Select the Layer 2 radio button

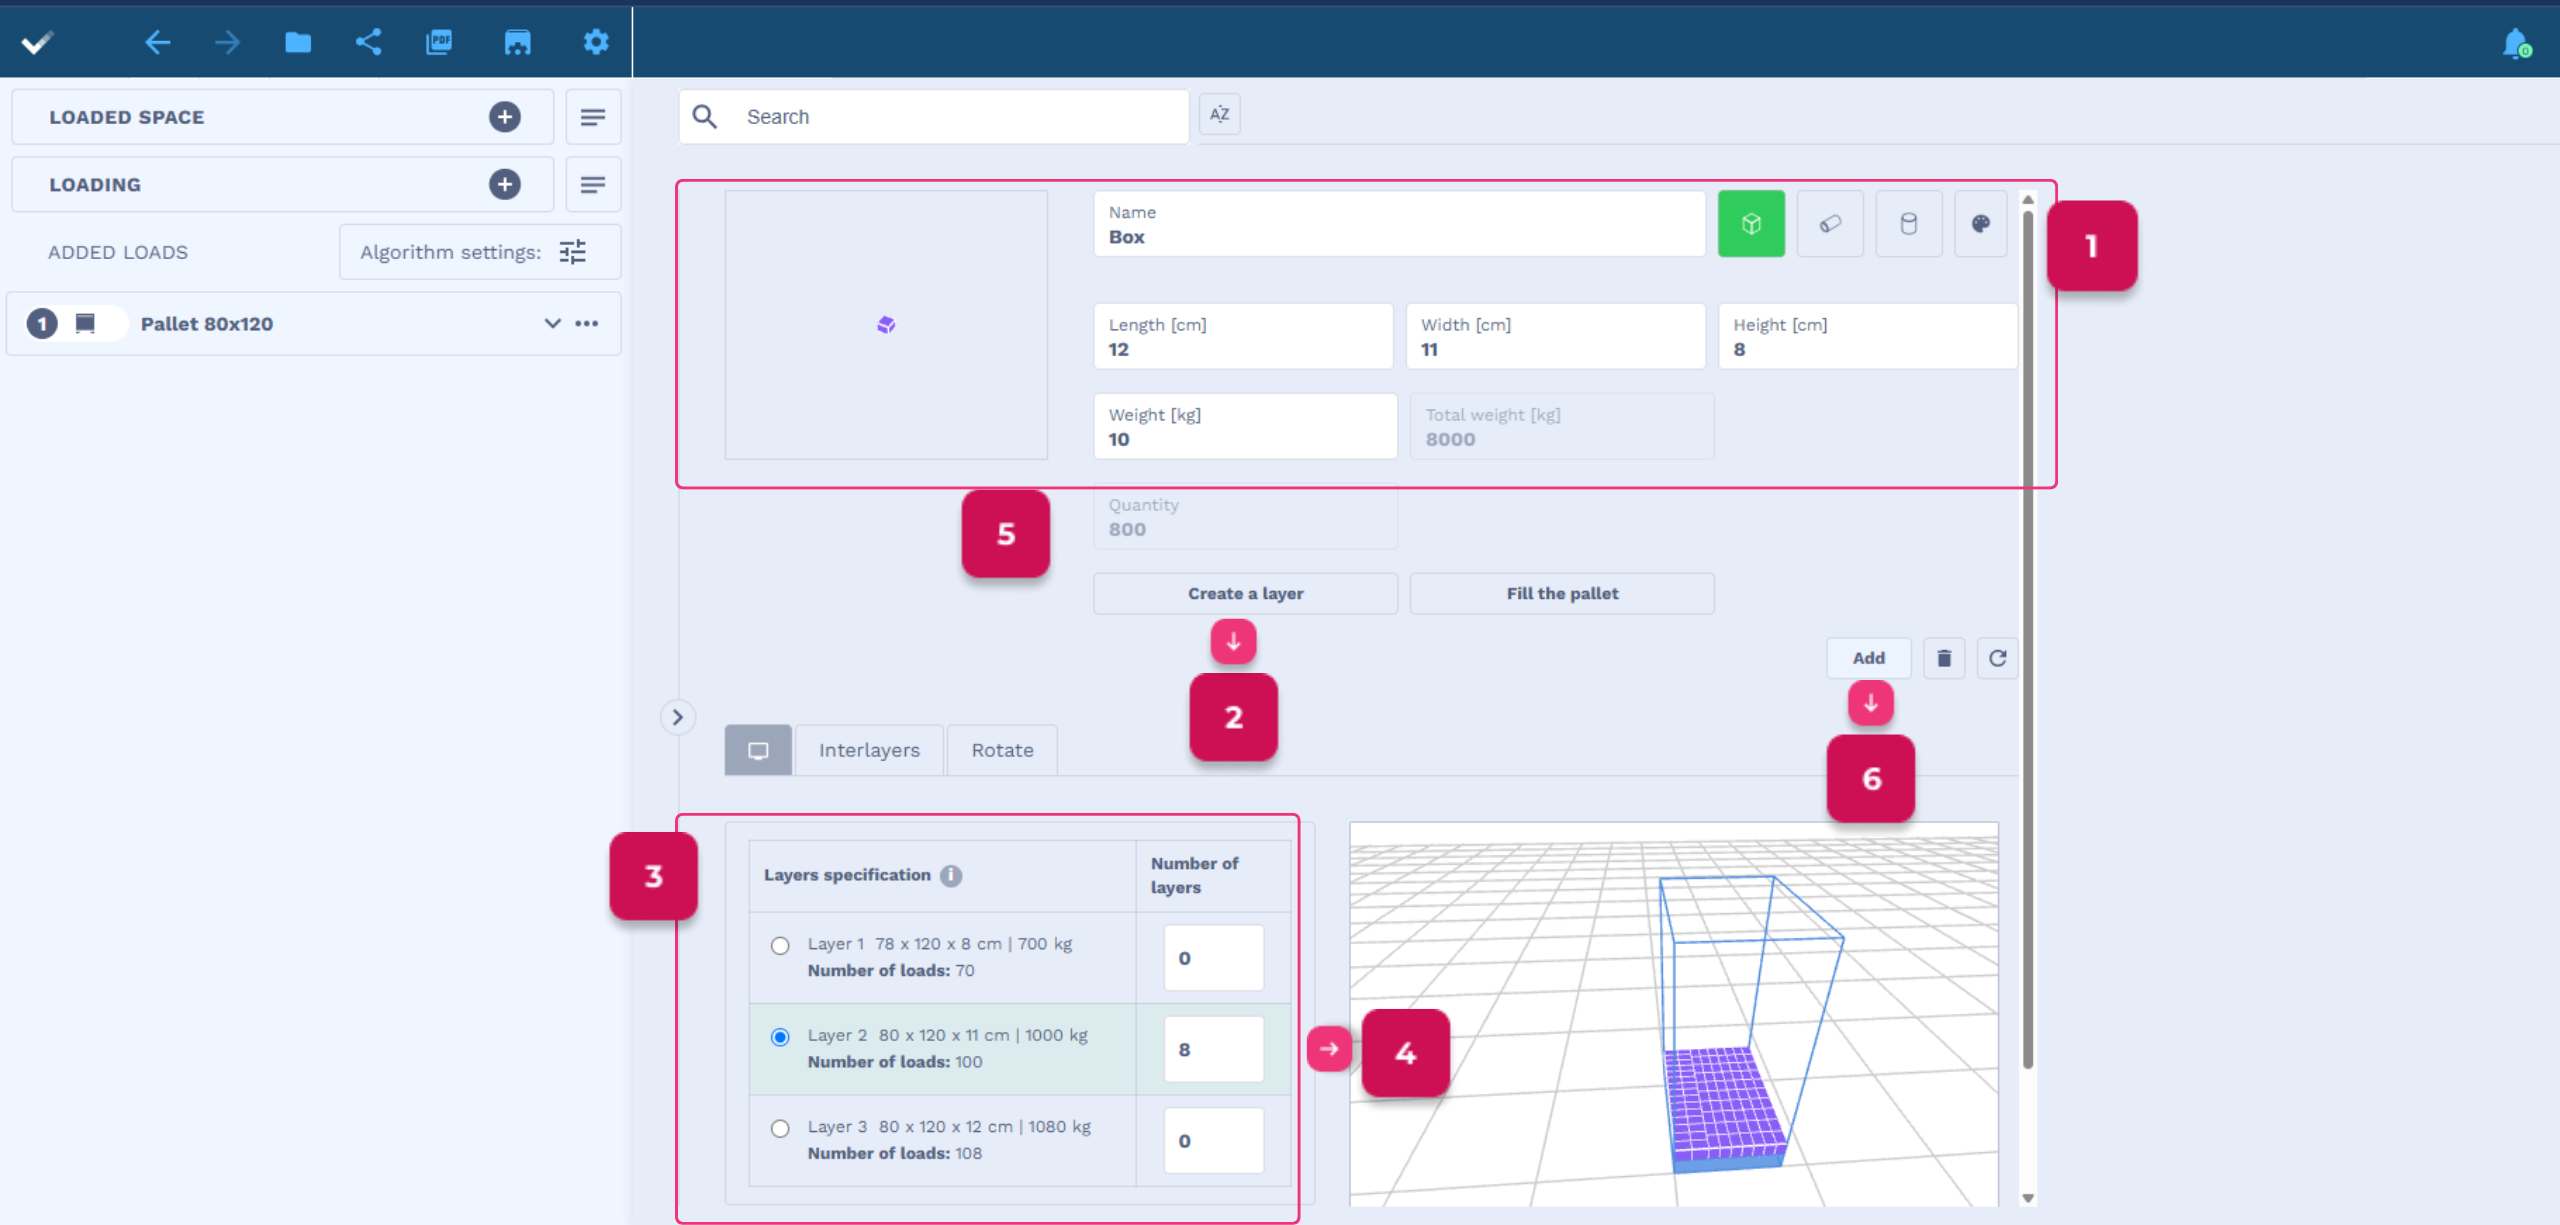[x=780, y=1037]
